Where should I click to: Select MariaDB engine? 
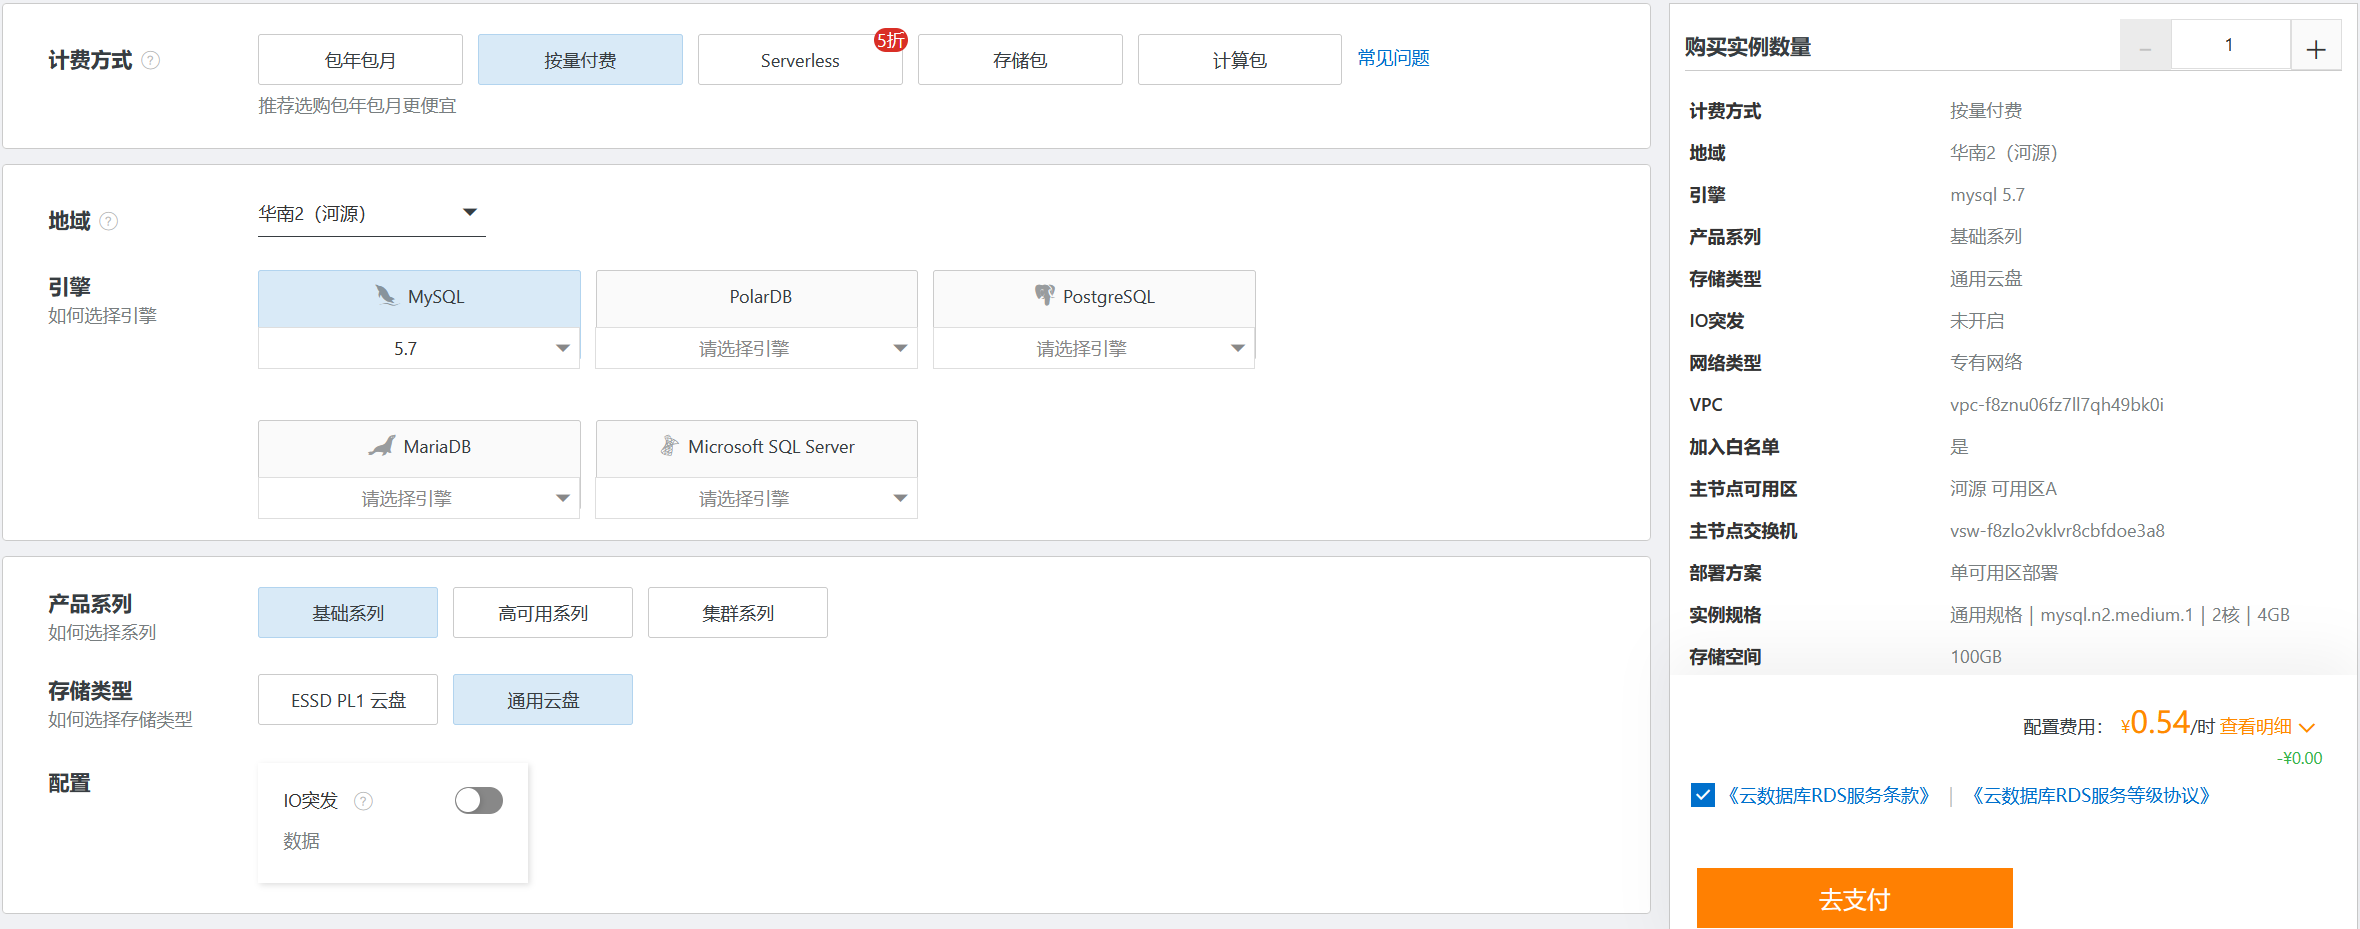[419, 448]
